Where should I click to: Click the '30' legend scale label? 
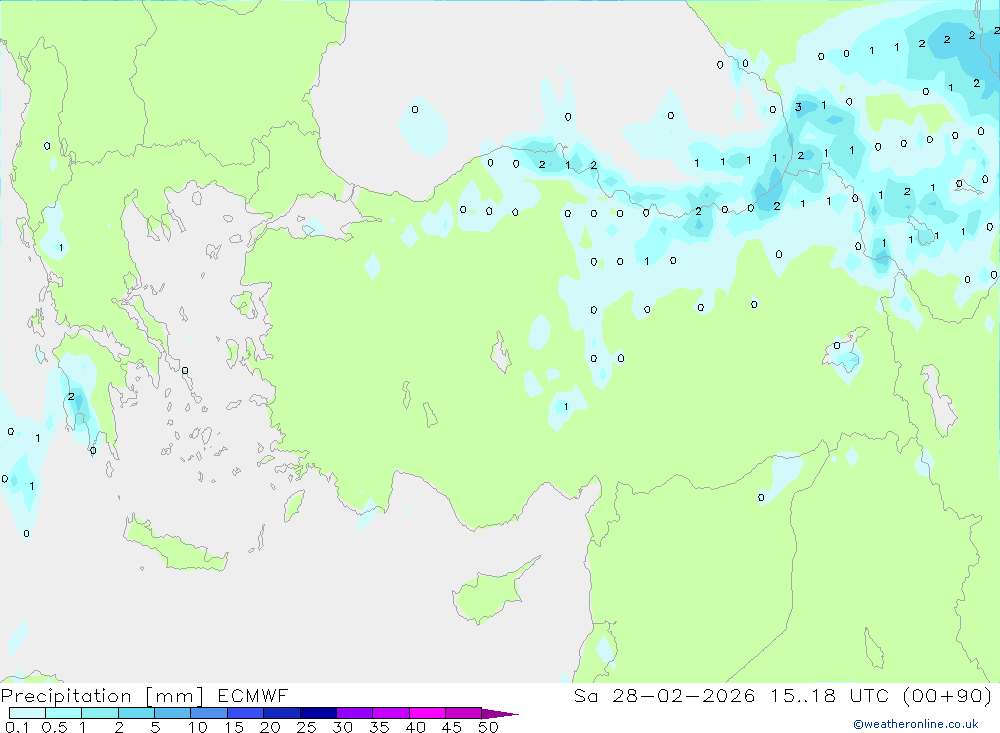(343, 727)
